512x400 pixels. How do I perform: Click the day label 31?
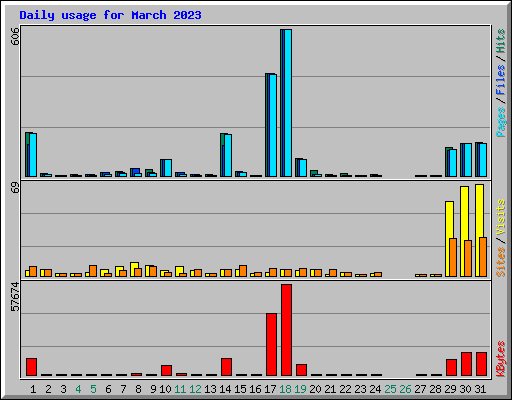[480, 389]
